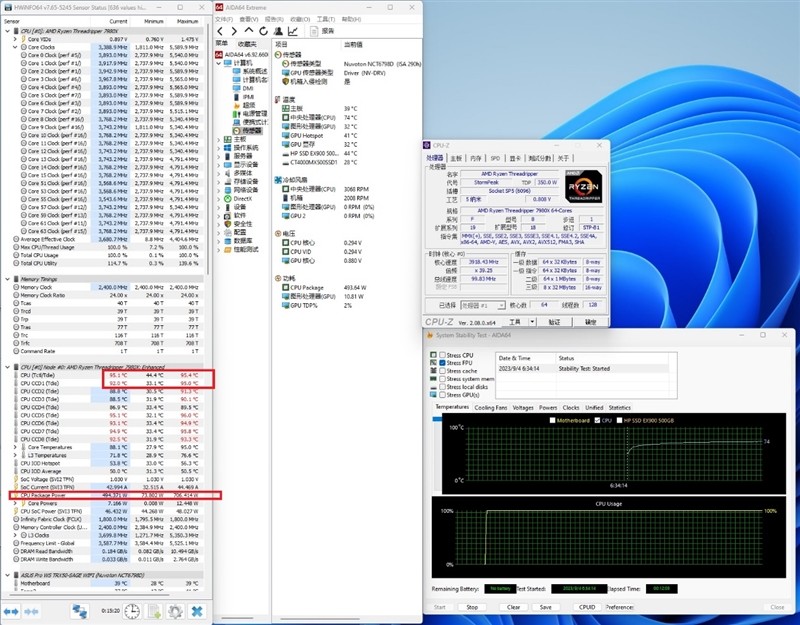Screen dimensions: 800x625
Task: Click HWiNFO collapse-layout faded arrows icon
Action: 31,611
